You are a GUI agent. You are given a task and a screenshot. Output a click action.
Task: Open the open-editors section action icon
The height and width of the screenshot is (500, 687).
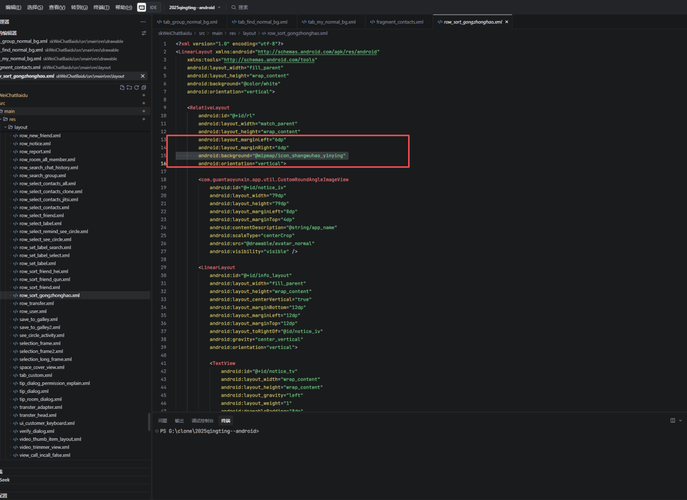(x=144, y=33)
